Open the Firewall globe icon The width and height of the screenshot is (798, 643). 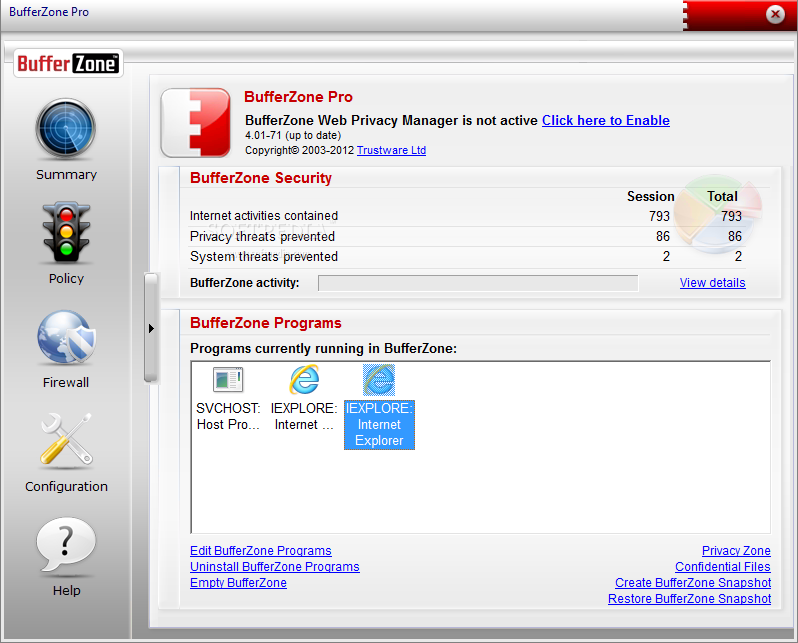tap(66, 339)
